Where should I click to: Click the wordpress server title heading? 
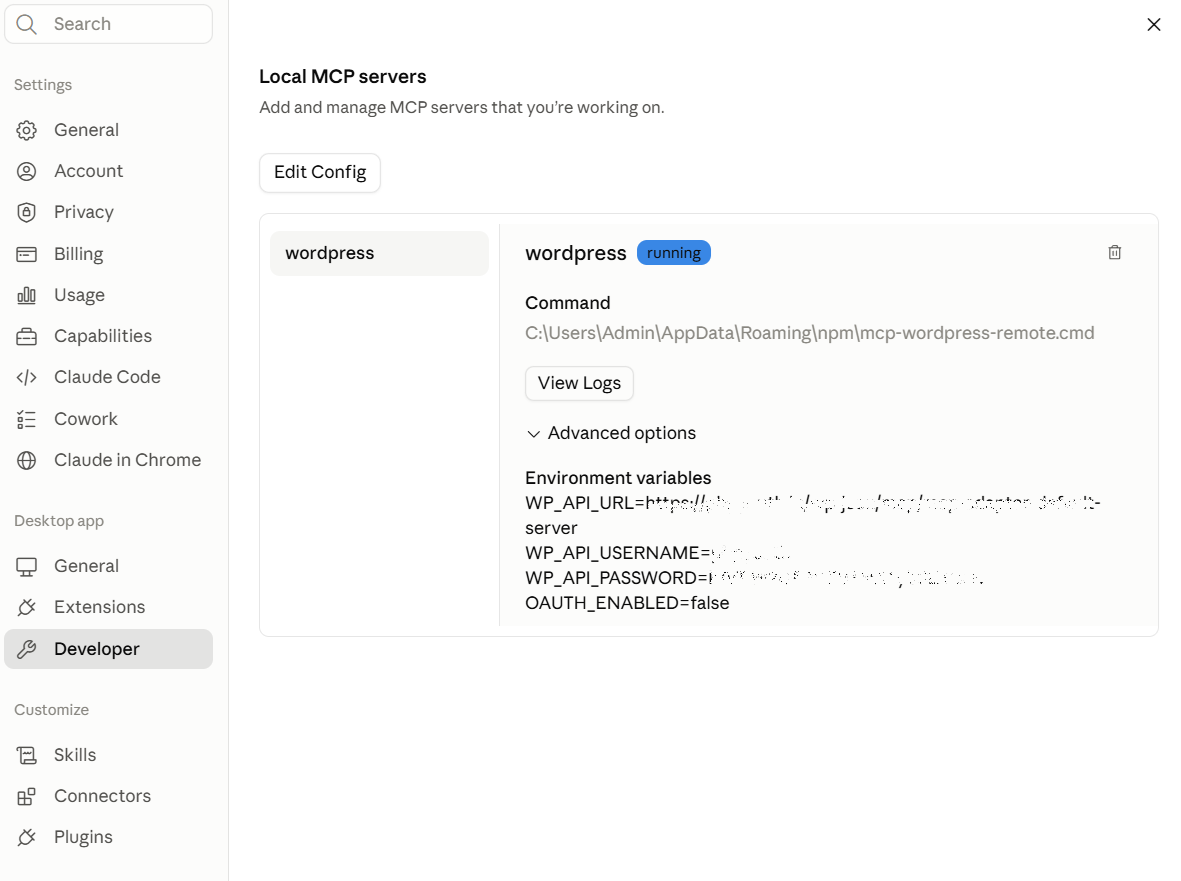(x=575, y=253)
